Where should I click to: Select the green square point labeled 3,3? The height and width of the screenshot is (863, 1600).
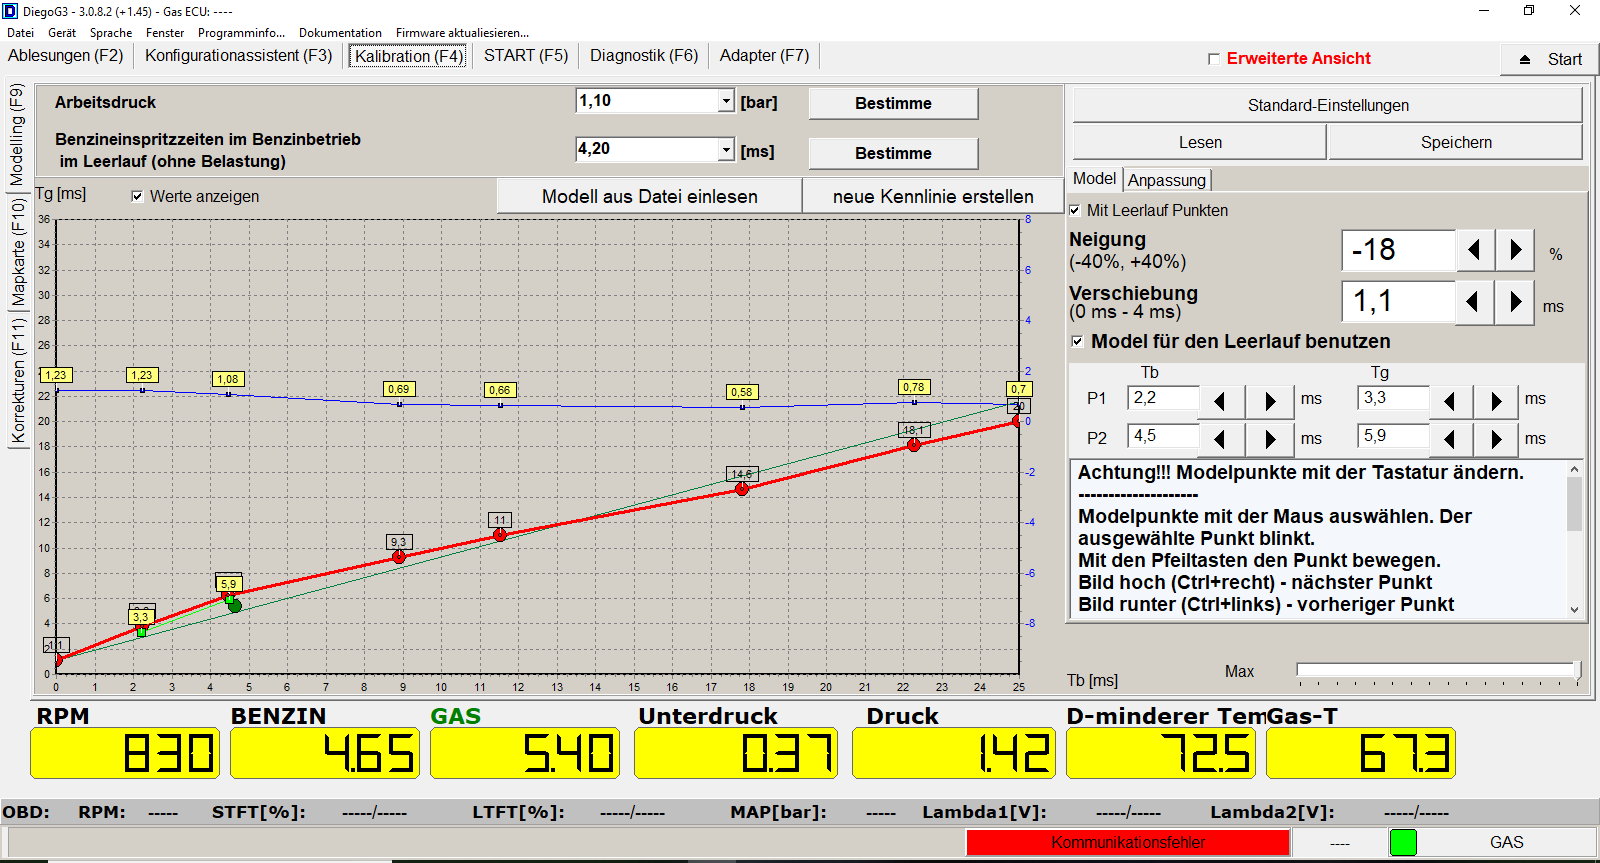tap(142, 632)
